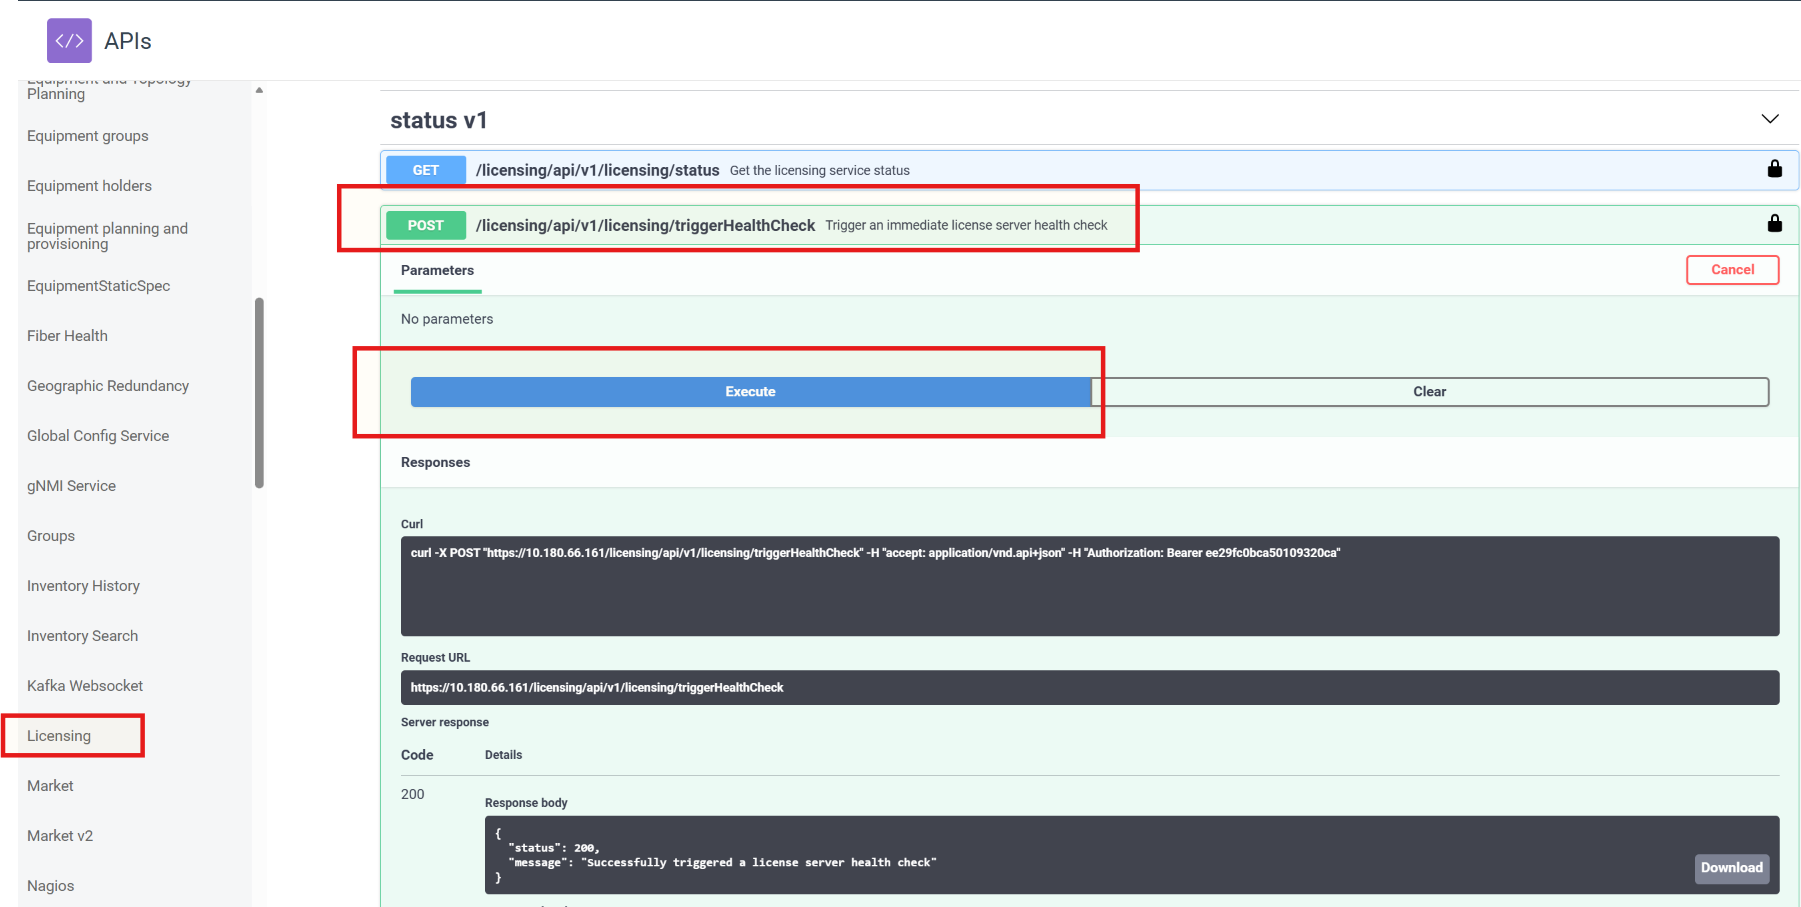Click the lock icon on GET status row
Screen dimensions: 1801x907
[x=1774, y=169]
